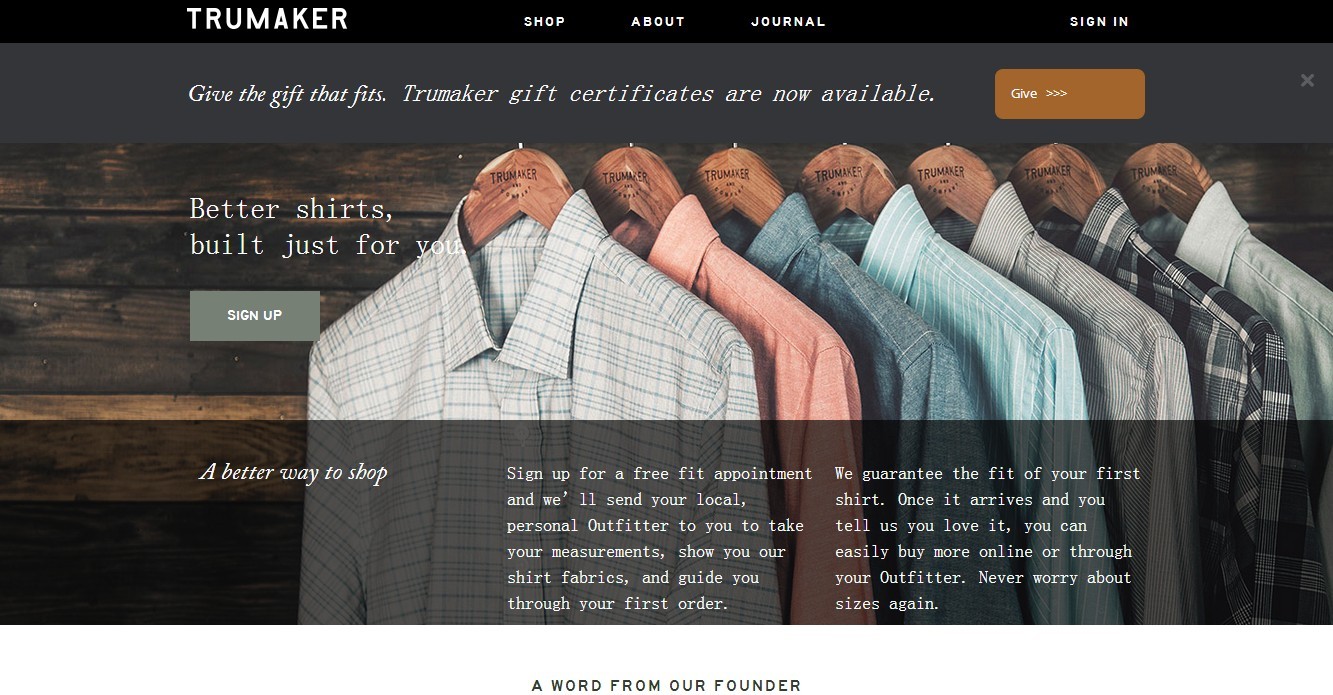Open the SHOP menu
1333x695 pixels.
pos(545,21)
